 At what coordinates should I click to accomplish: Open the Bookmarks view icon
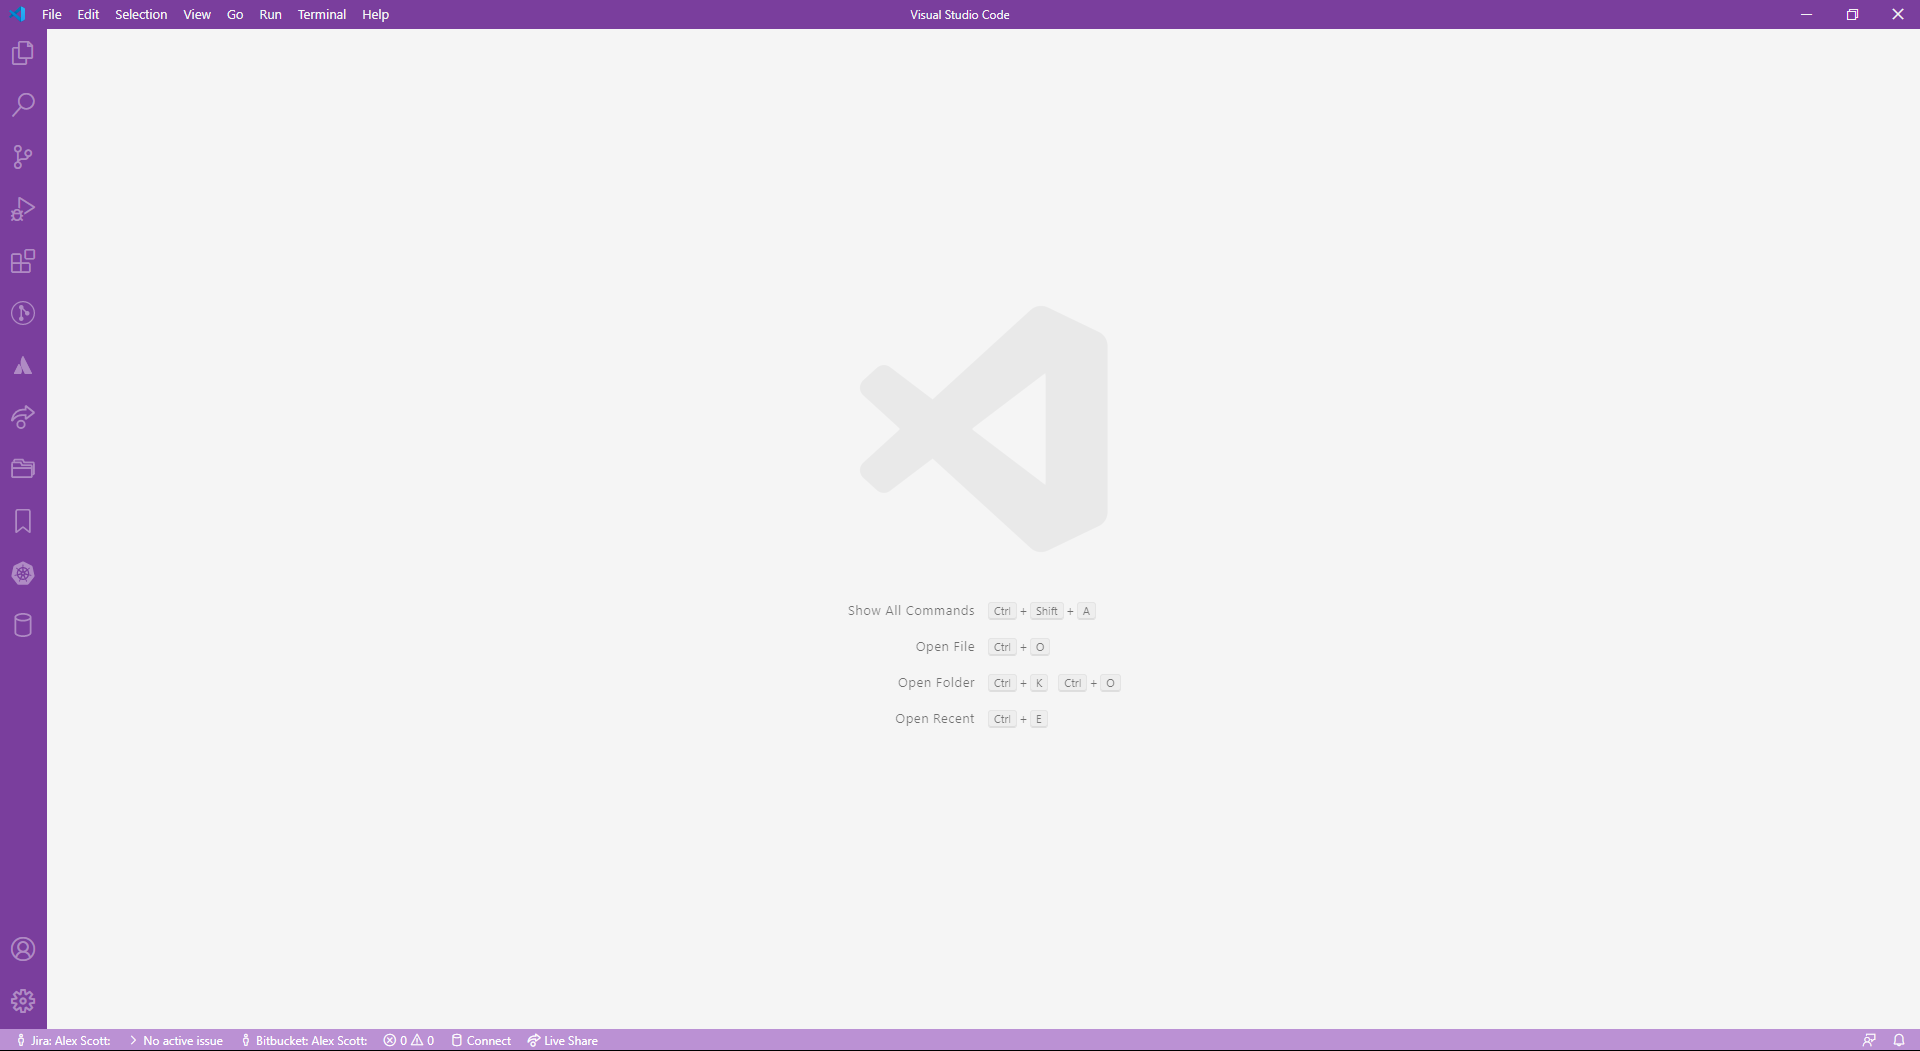[x=23, y=521]
